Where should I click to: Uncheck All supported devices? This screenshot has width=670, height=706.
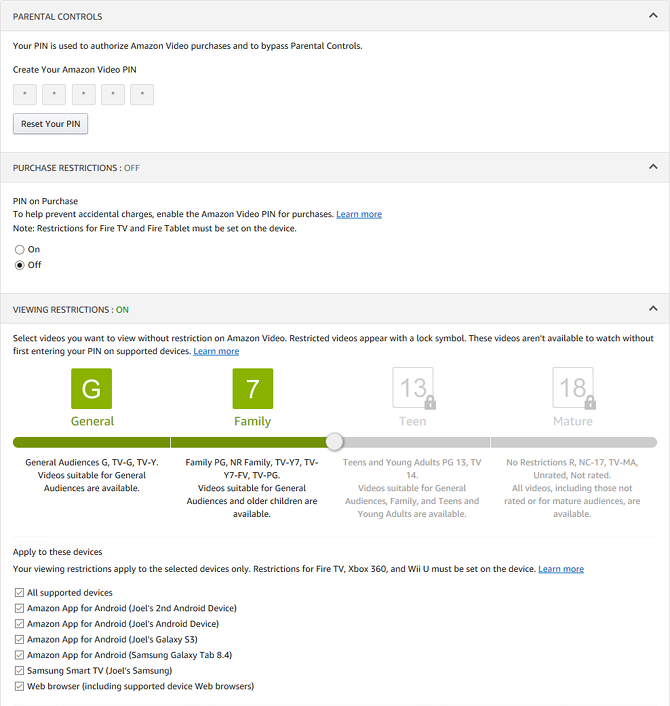[x=20, y=593]
